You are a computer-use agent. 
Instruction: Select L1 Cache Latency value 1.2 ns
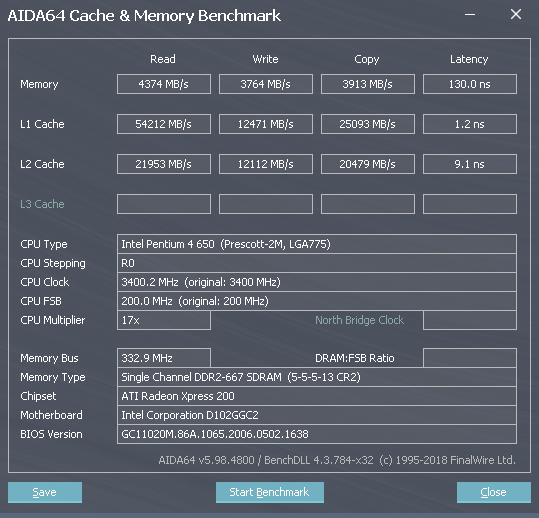tap(470, 124)
